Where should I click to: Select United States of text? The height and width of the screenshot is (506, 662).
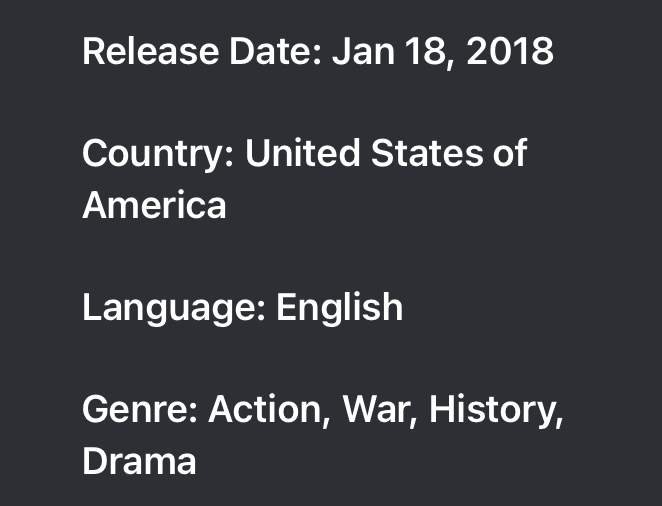pyautogui.click(x=386, y=153)
